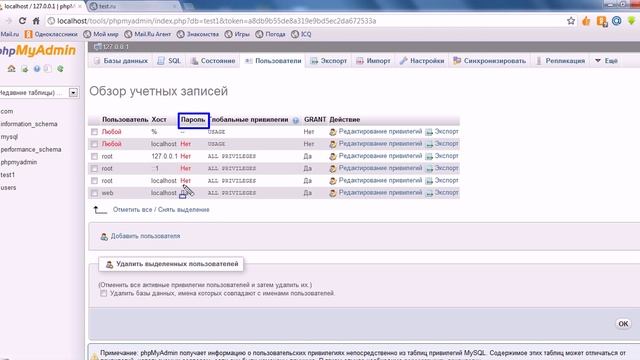Edit privileges for root ::1 user
Viewport: 640px width, 360px height.
coord(376,169)
